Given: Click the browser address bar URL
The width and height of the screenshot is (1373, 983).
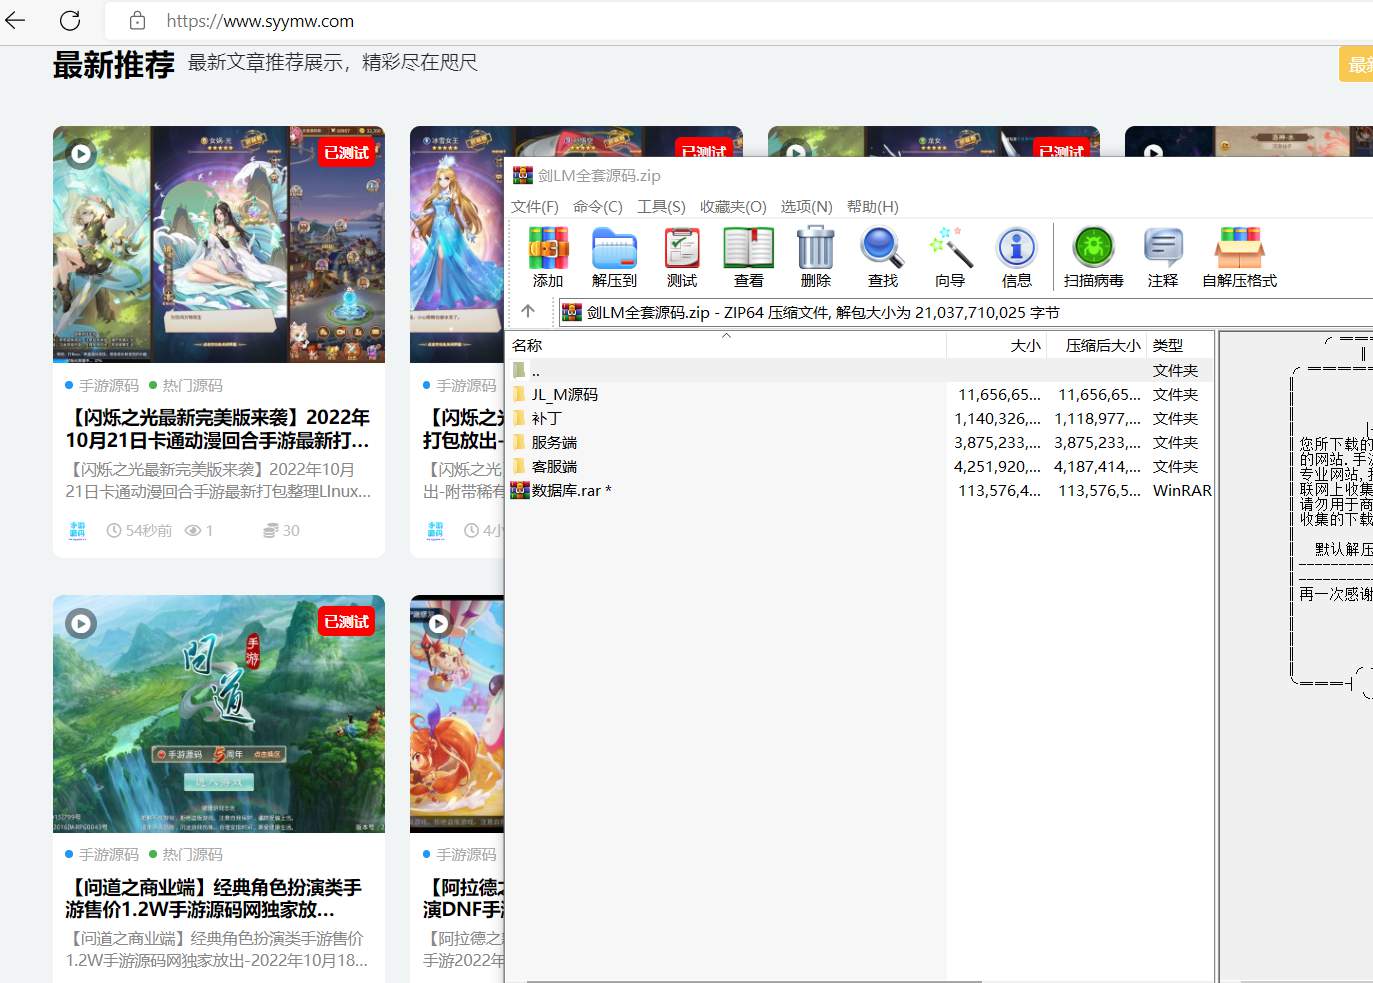Looking at the screenshot, I should (260, 21).
